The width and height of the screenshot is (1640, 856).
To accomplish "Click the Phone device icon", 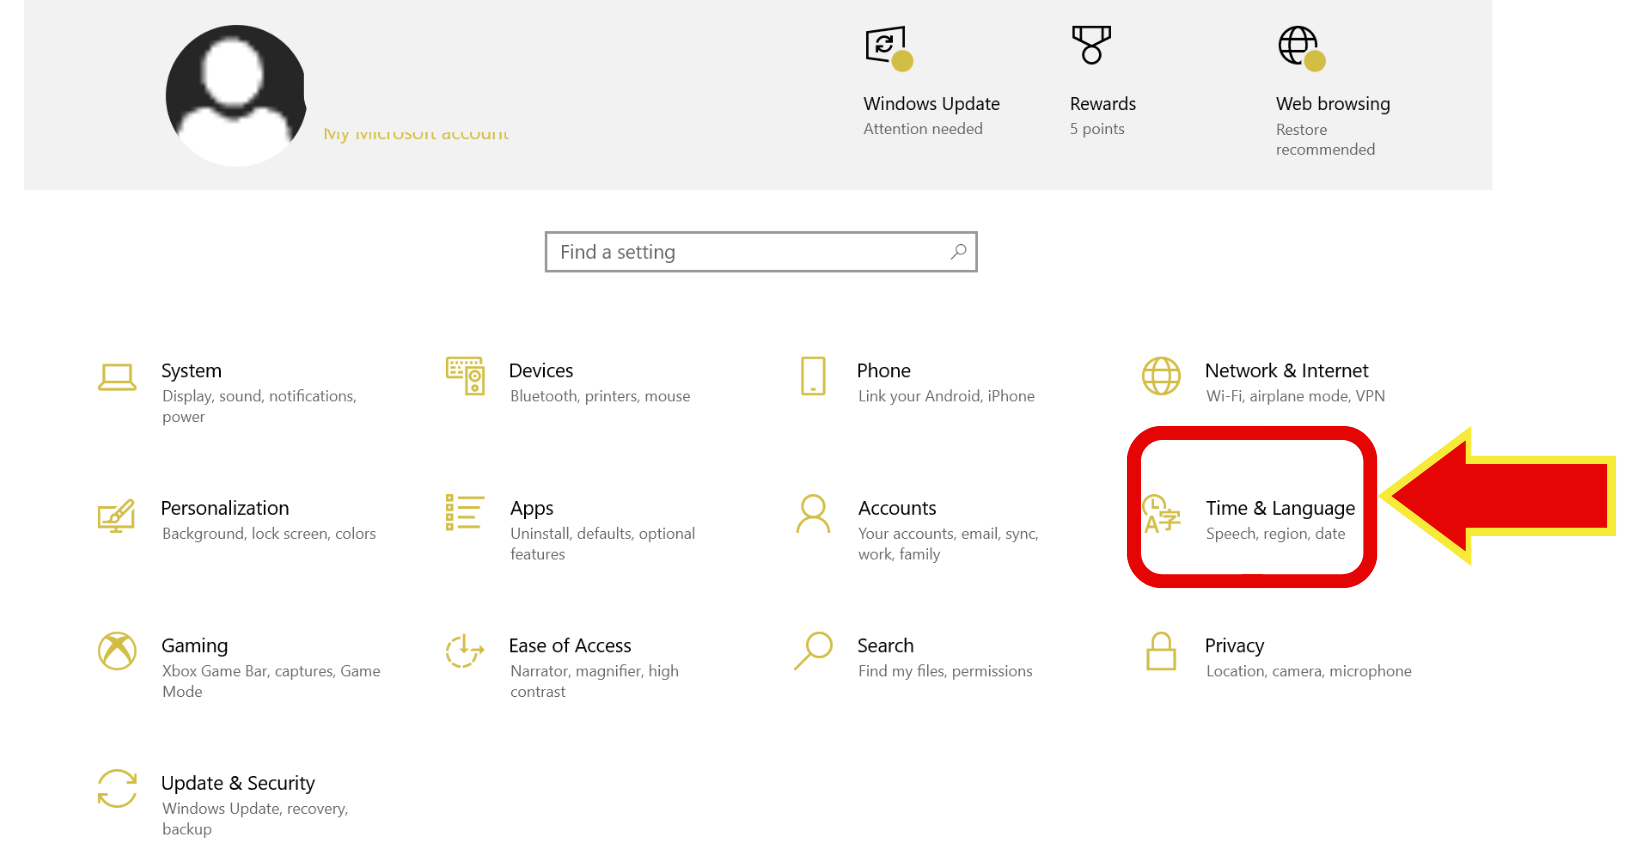I will [813, 376].
